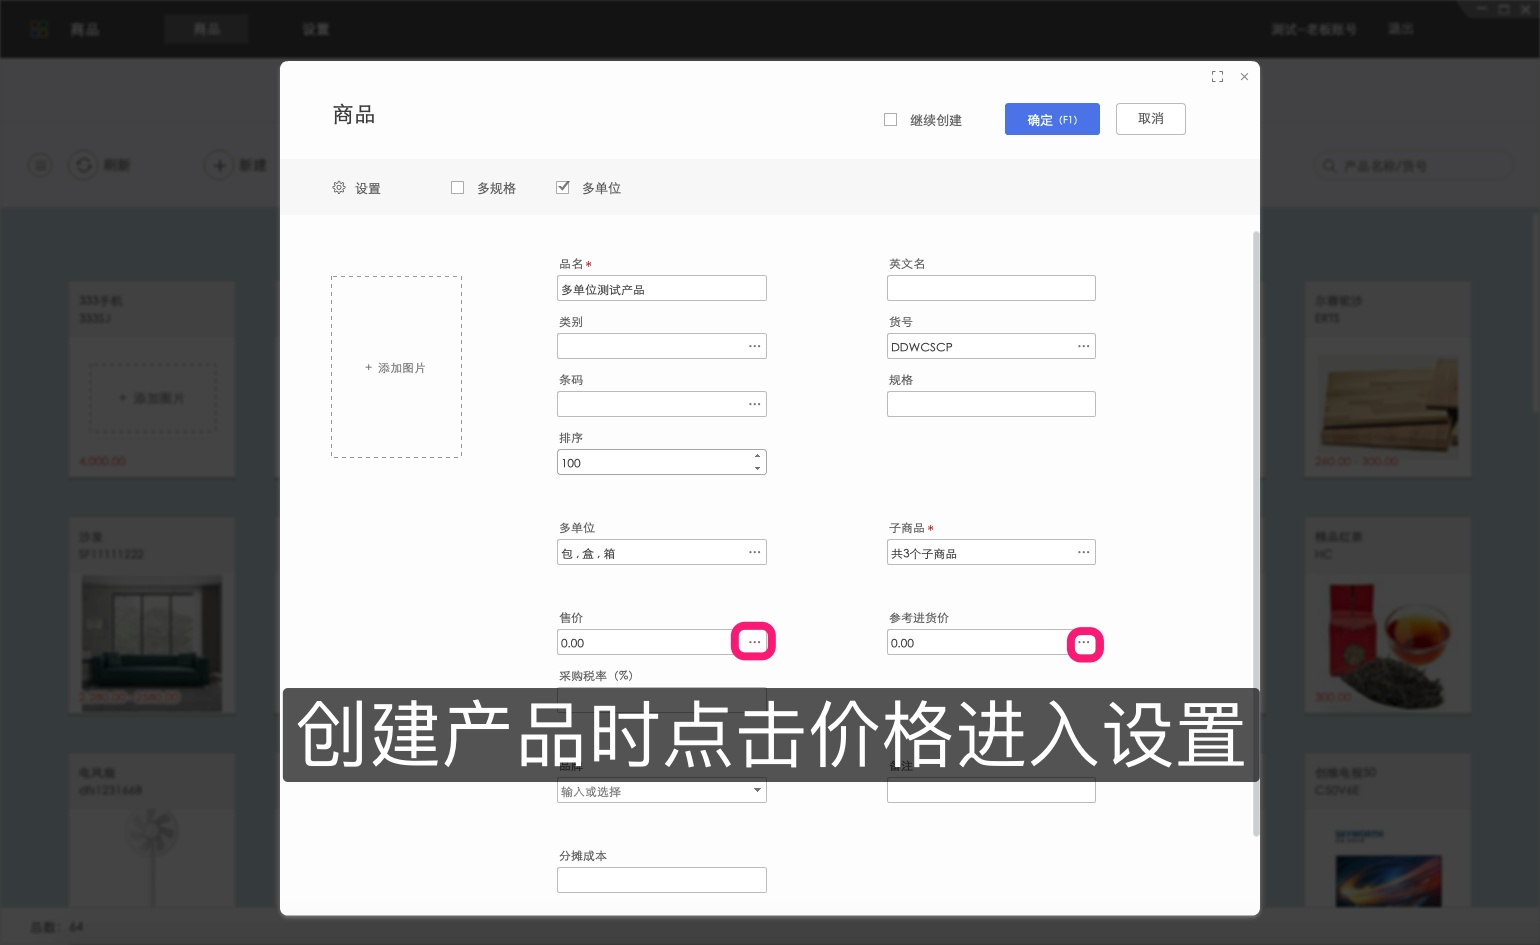The height and width of the screenshot is (945, 1540).
Task: Click the round menu icon left of 刷新
Action: pyautogui.click(x=40, y=165)
